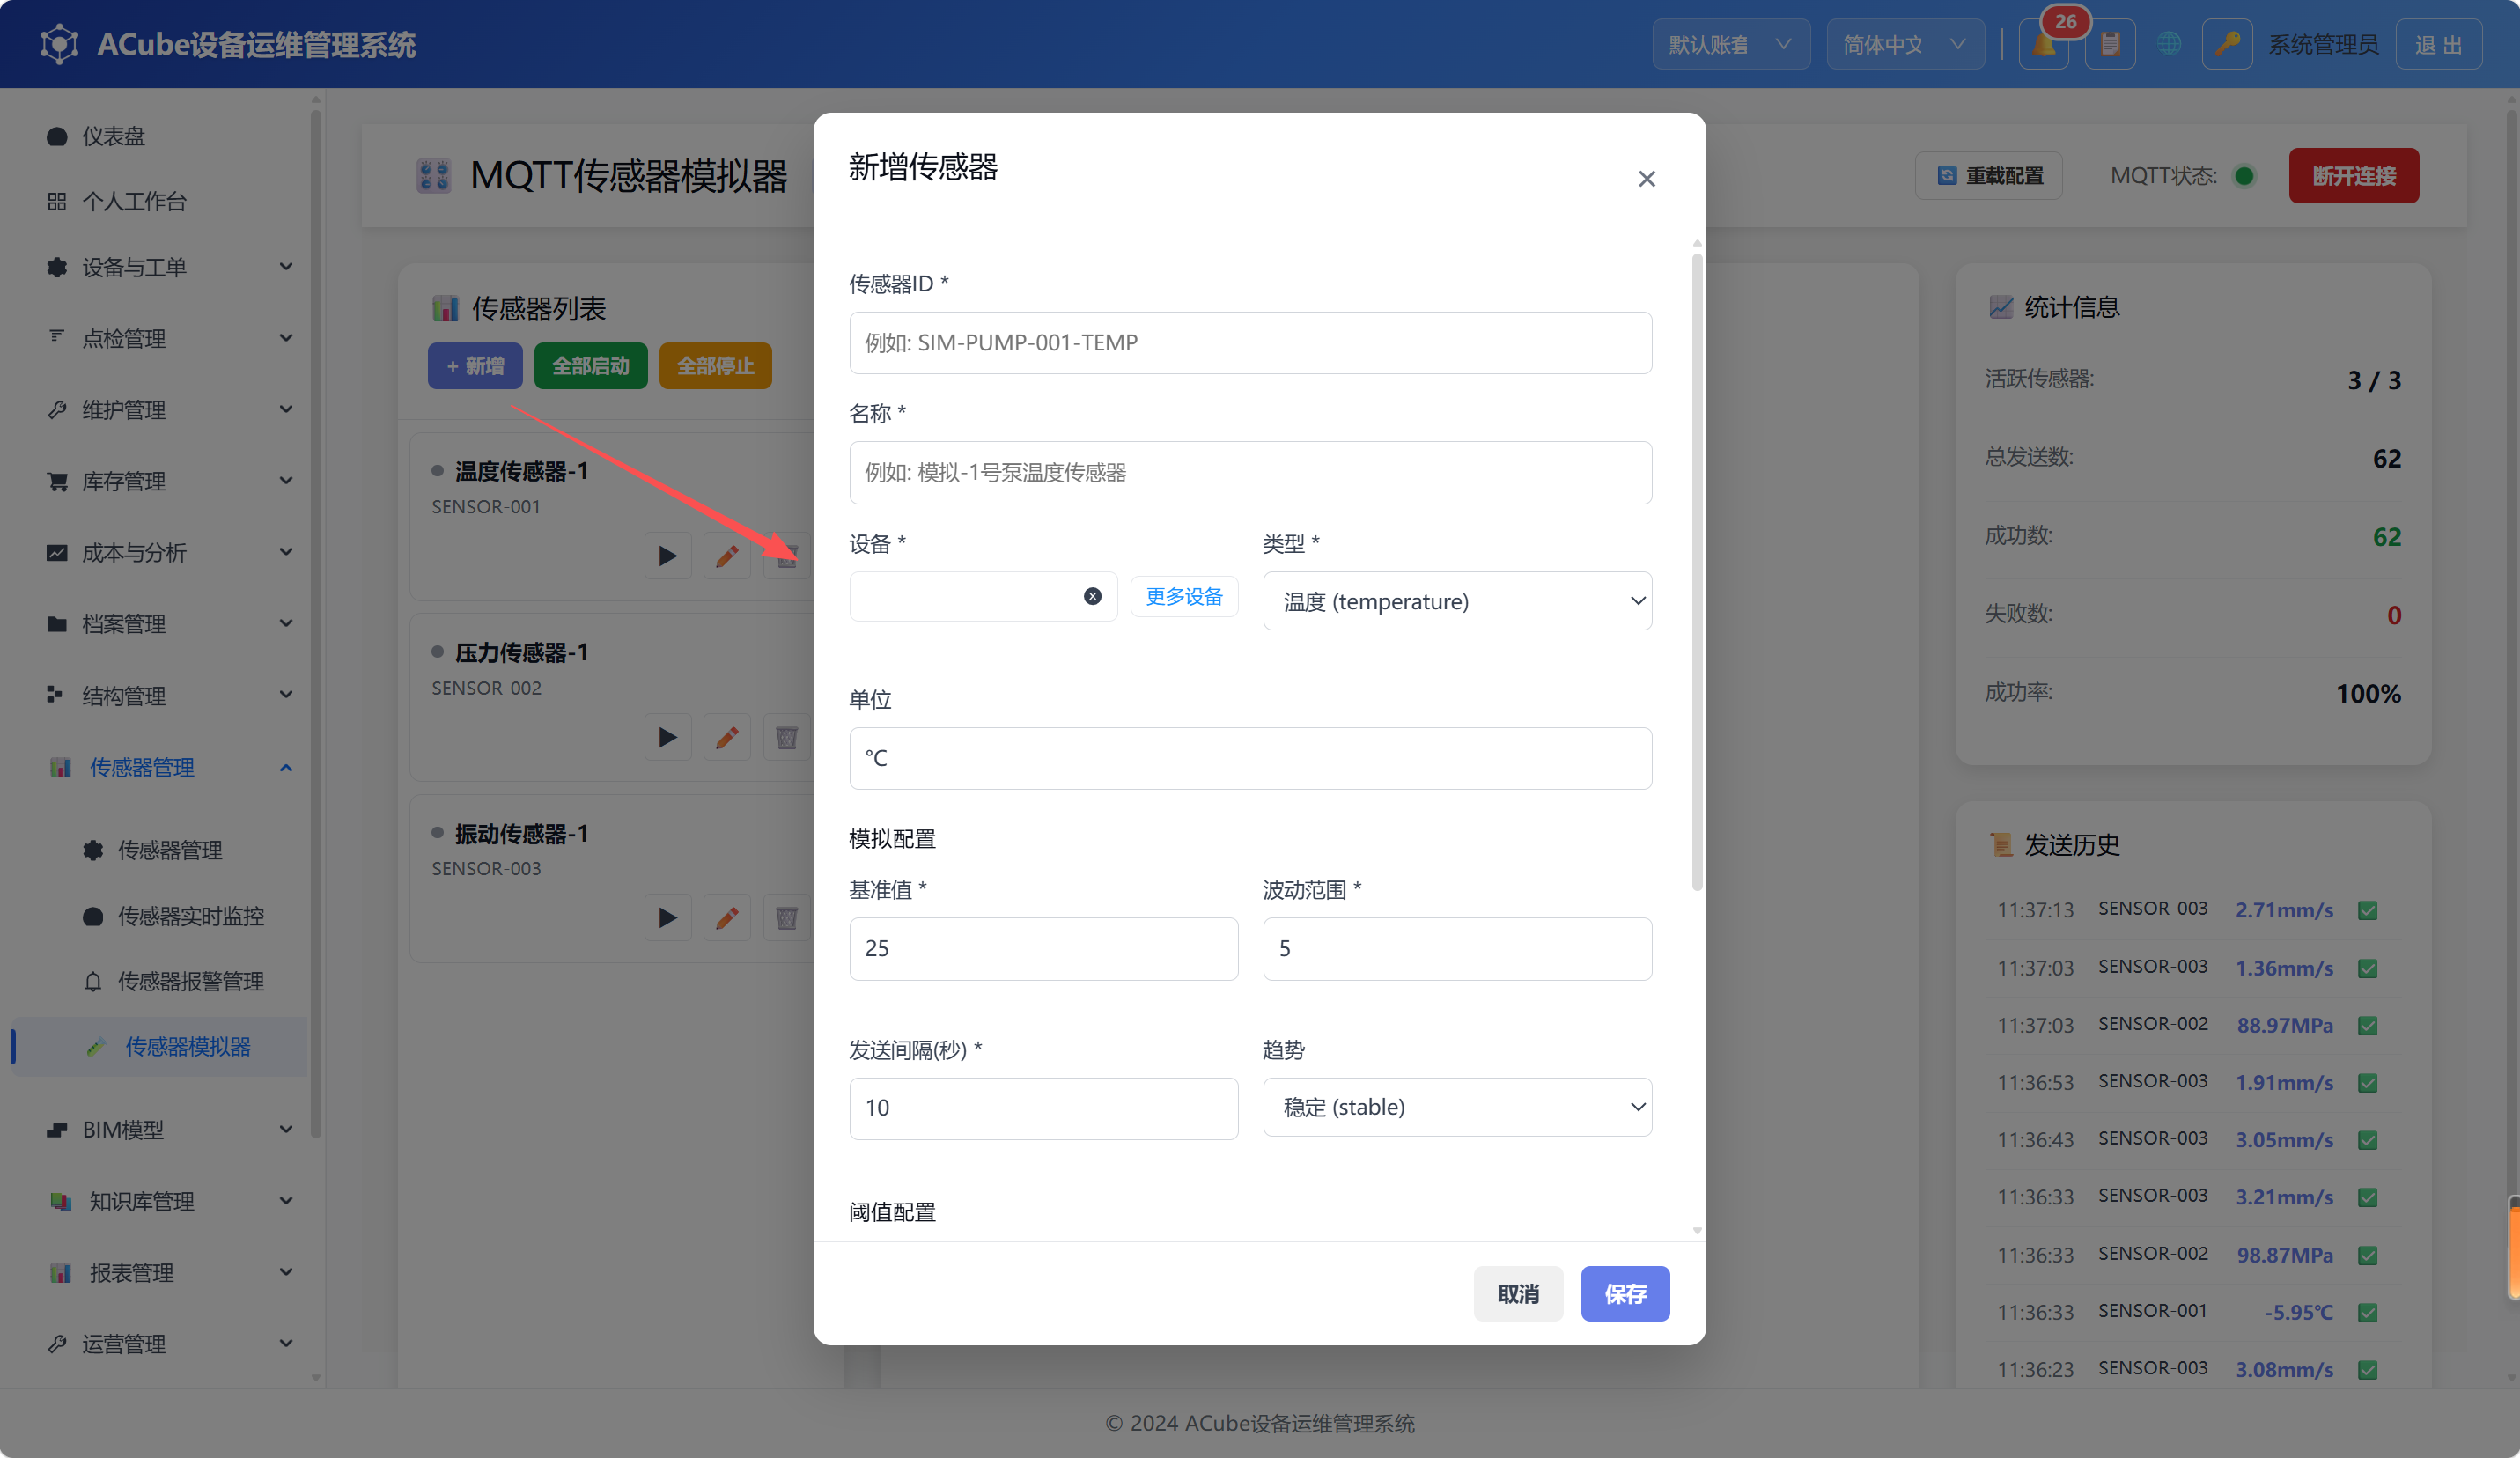Click the 重载配置 button
Viewport: 2520px width, 1458px height.
1989,175
